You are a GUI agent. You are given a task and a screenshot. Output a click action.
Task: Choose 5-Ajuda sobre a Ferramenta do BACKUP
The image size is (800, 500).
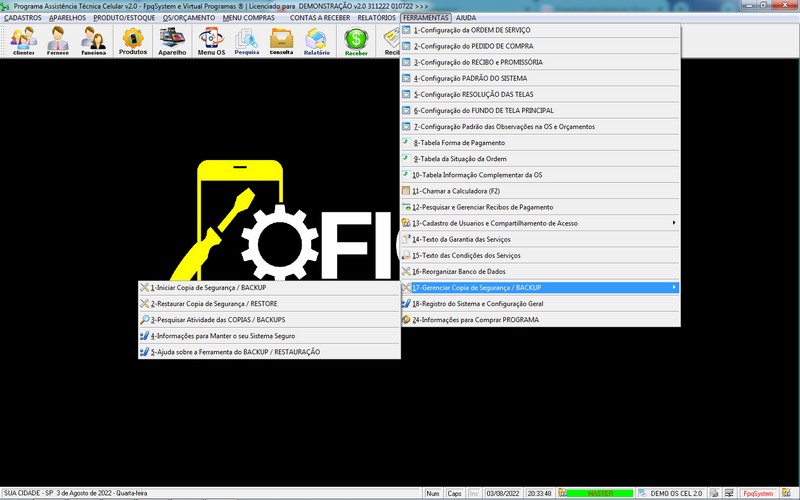pyautogui.click(x=269, y=352)
